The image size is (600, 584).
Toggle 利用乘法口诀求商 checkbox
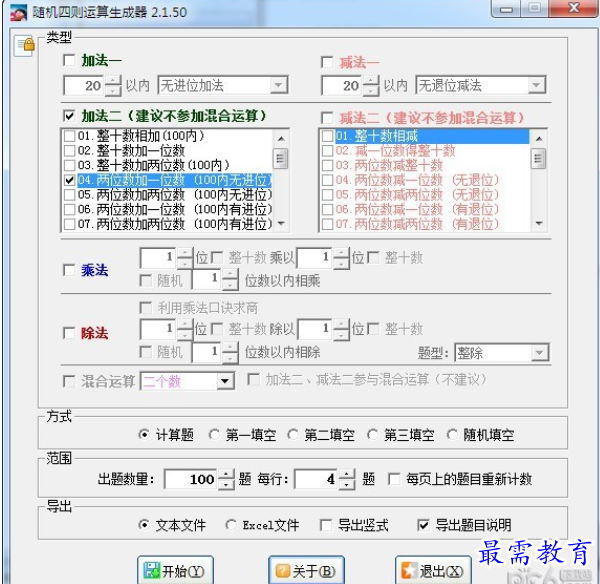pyautogui.click(x=145, y=308)
